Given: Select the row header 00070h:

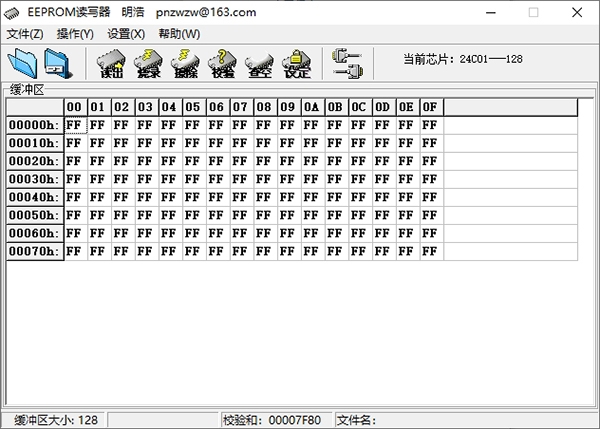Looking at the screenshot, I should 35,251.
